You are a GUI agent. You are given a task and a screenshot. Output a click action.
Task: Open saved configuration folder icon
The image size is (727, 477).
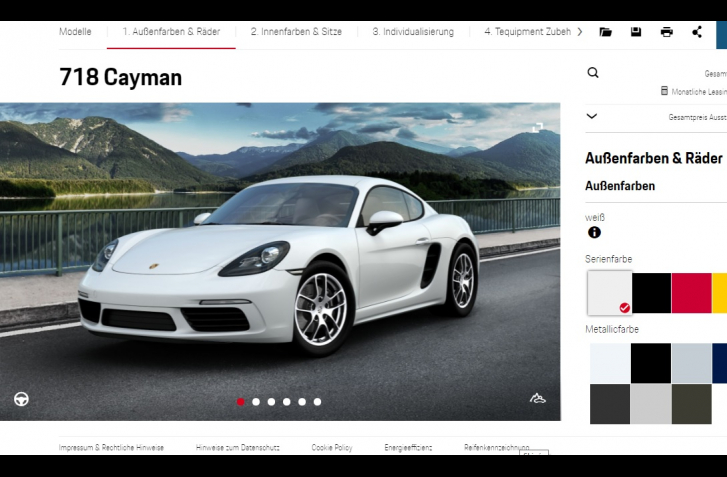[x=605, y=32]
